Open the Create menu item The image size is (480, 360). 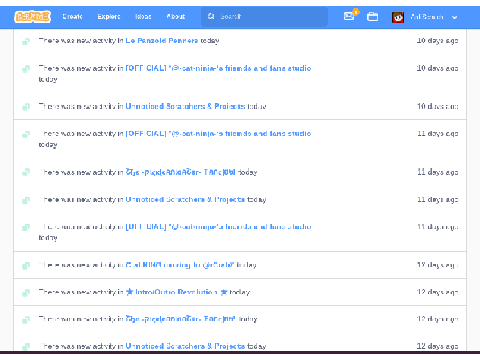(x=72, y=16)
